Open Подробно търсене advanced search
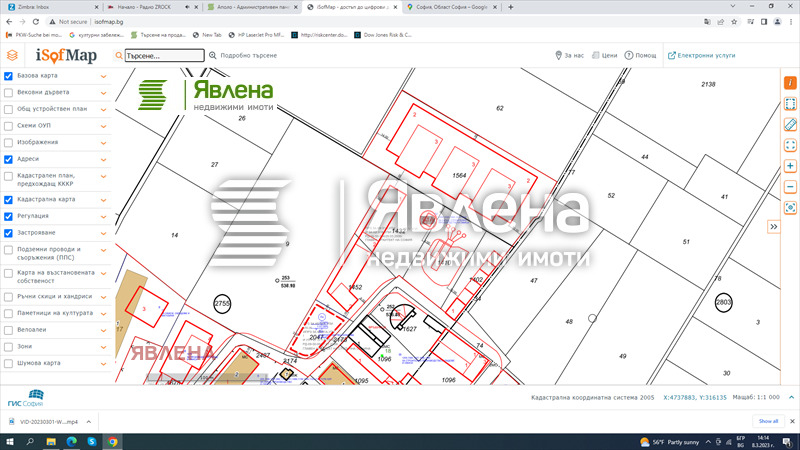The height and width of the screenshot is (450, 800). pyautogui.click(x=240, y=56)
